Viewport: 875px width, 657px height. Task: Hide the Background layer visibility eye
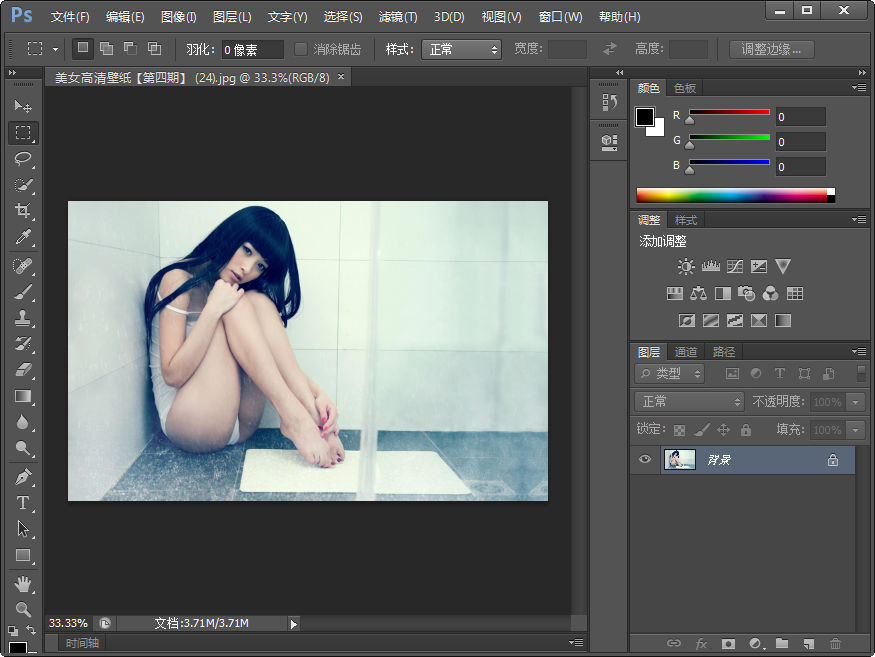pos(643,459)
